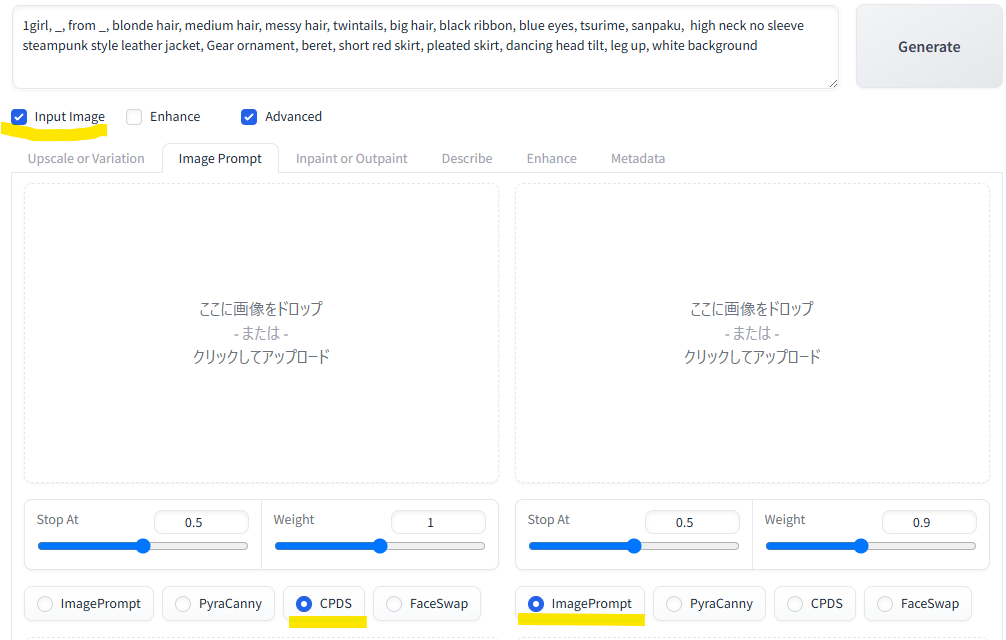Go to the Metadata tab
This screenshot has width=1006, height=640.
pos(637,158)
